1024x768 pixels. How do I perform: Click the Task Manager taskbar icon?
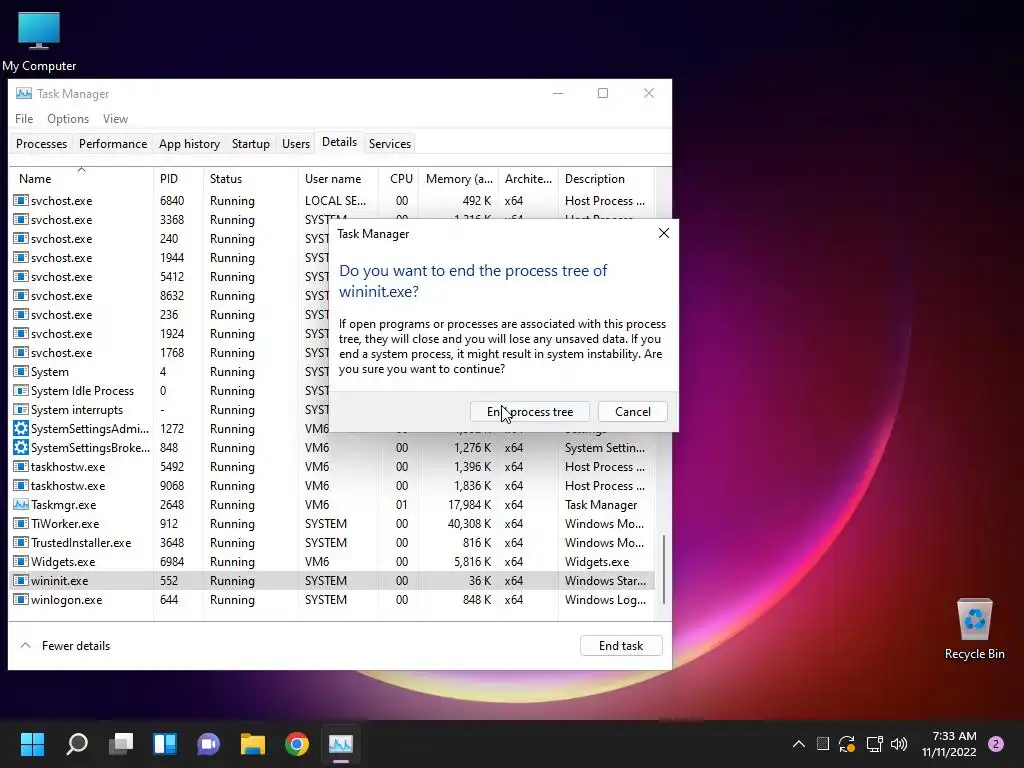pyautogui.click(x=341, y=744)
